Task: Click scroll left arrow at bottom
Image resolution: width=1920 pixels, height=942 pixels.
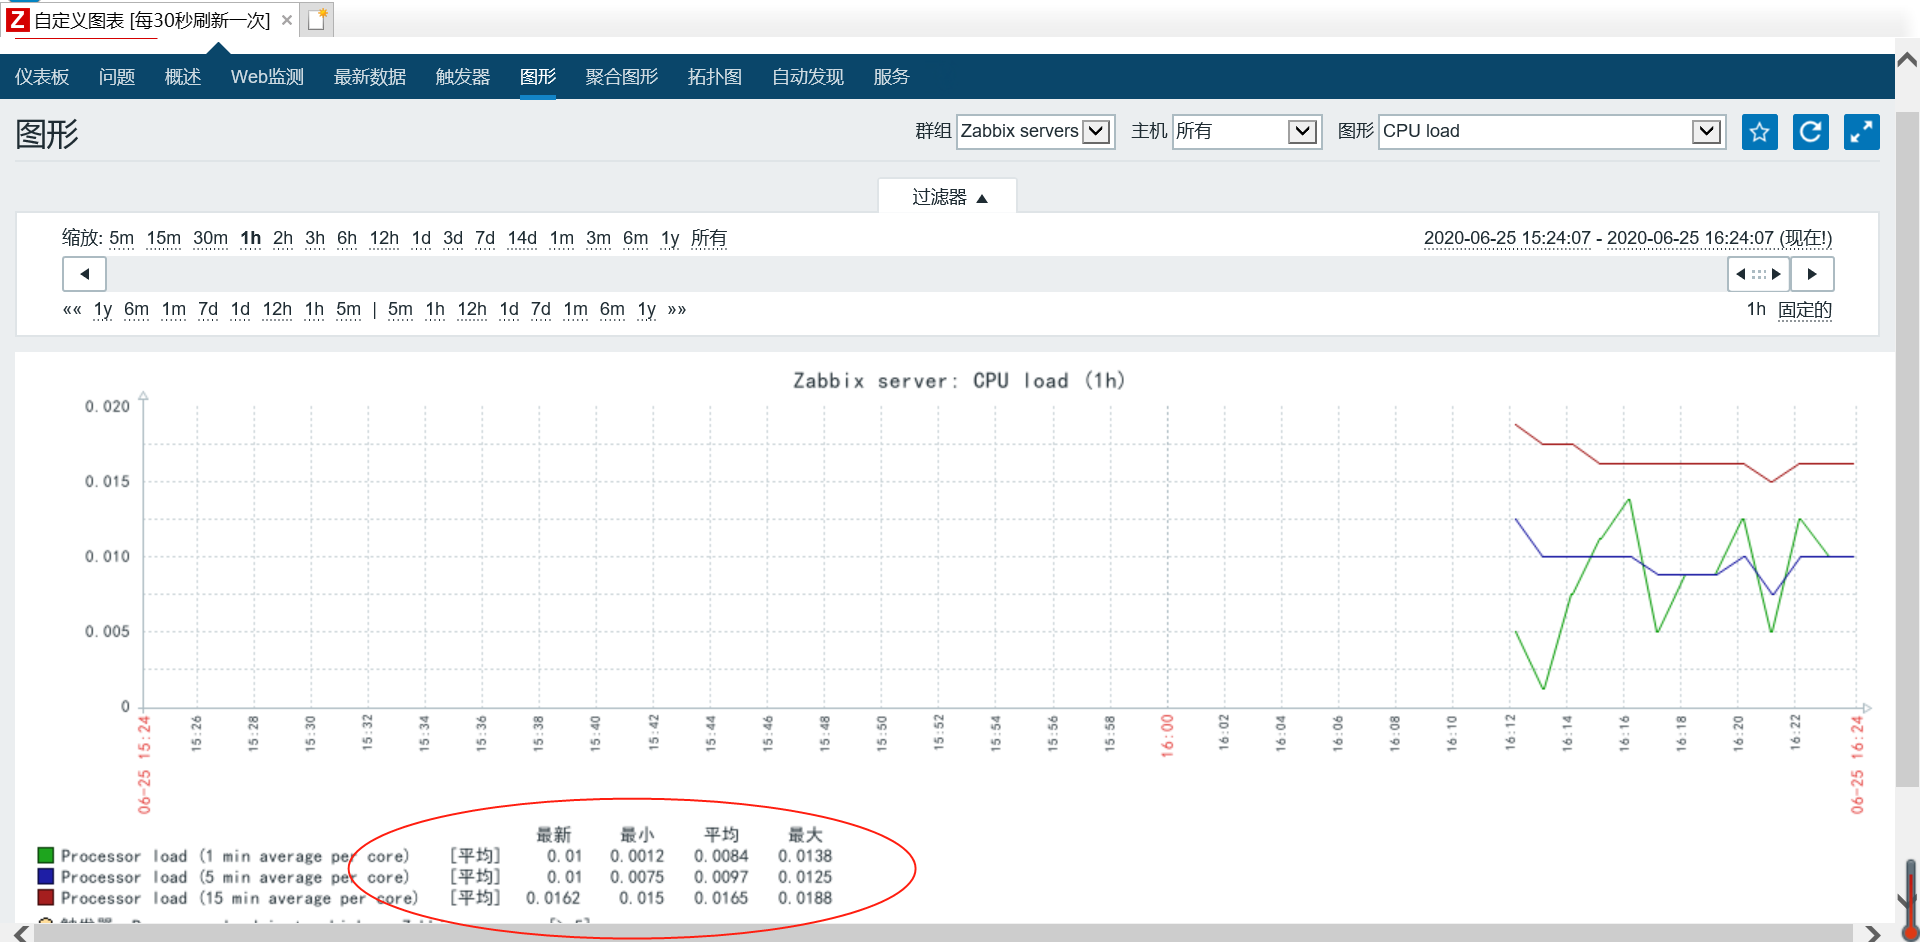Action: pyautogui.click(x=21, y=933)
